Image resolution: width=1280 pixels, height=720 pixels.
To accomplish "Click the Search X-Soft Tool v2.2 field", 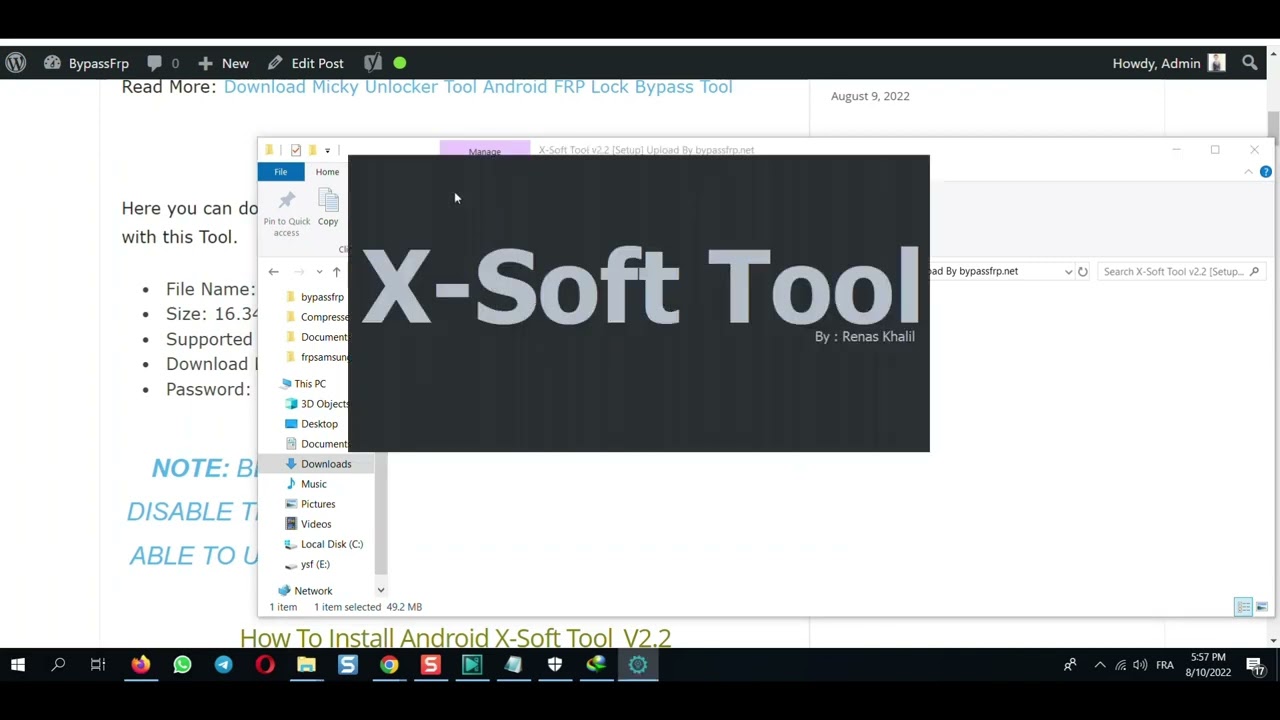I will [x=1181, y=271].
